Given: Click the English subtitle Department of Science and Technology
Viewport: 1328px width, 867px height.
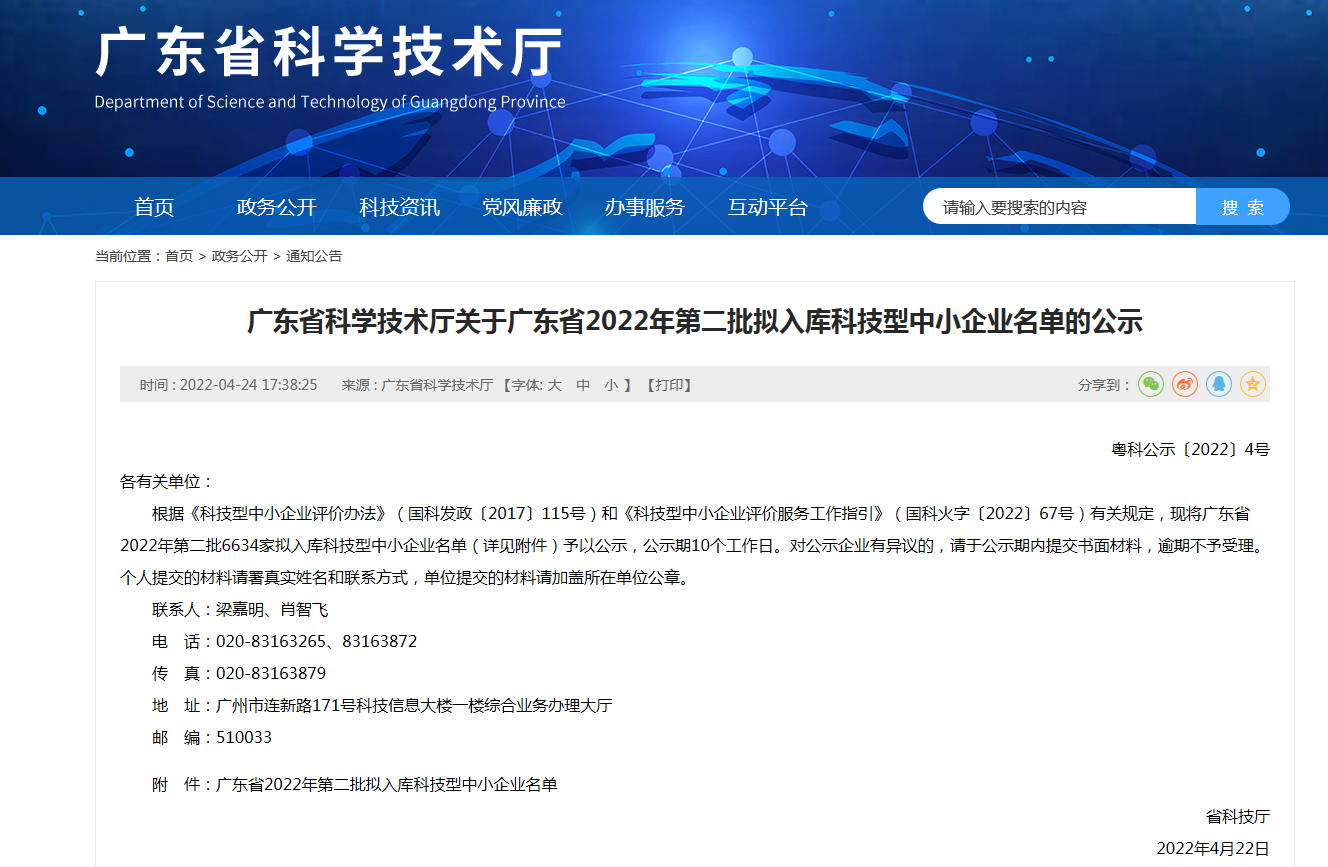Looking at the screenshot, I should point(329,102).
